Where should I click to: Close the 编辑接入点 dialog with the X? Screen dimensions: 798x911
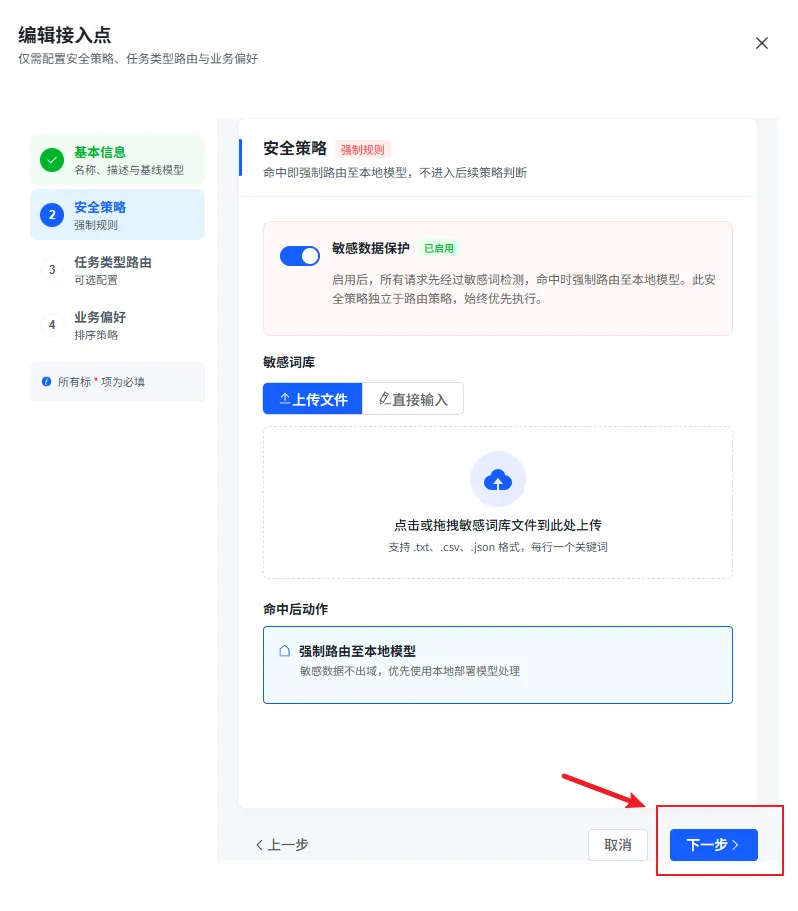click(761, 43)
